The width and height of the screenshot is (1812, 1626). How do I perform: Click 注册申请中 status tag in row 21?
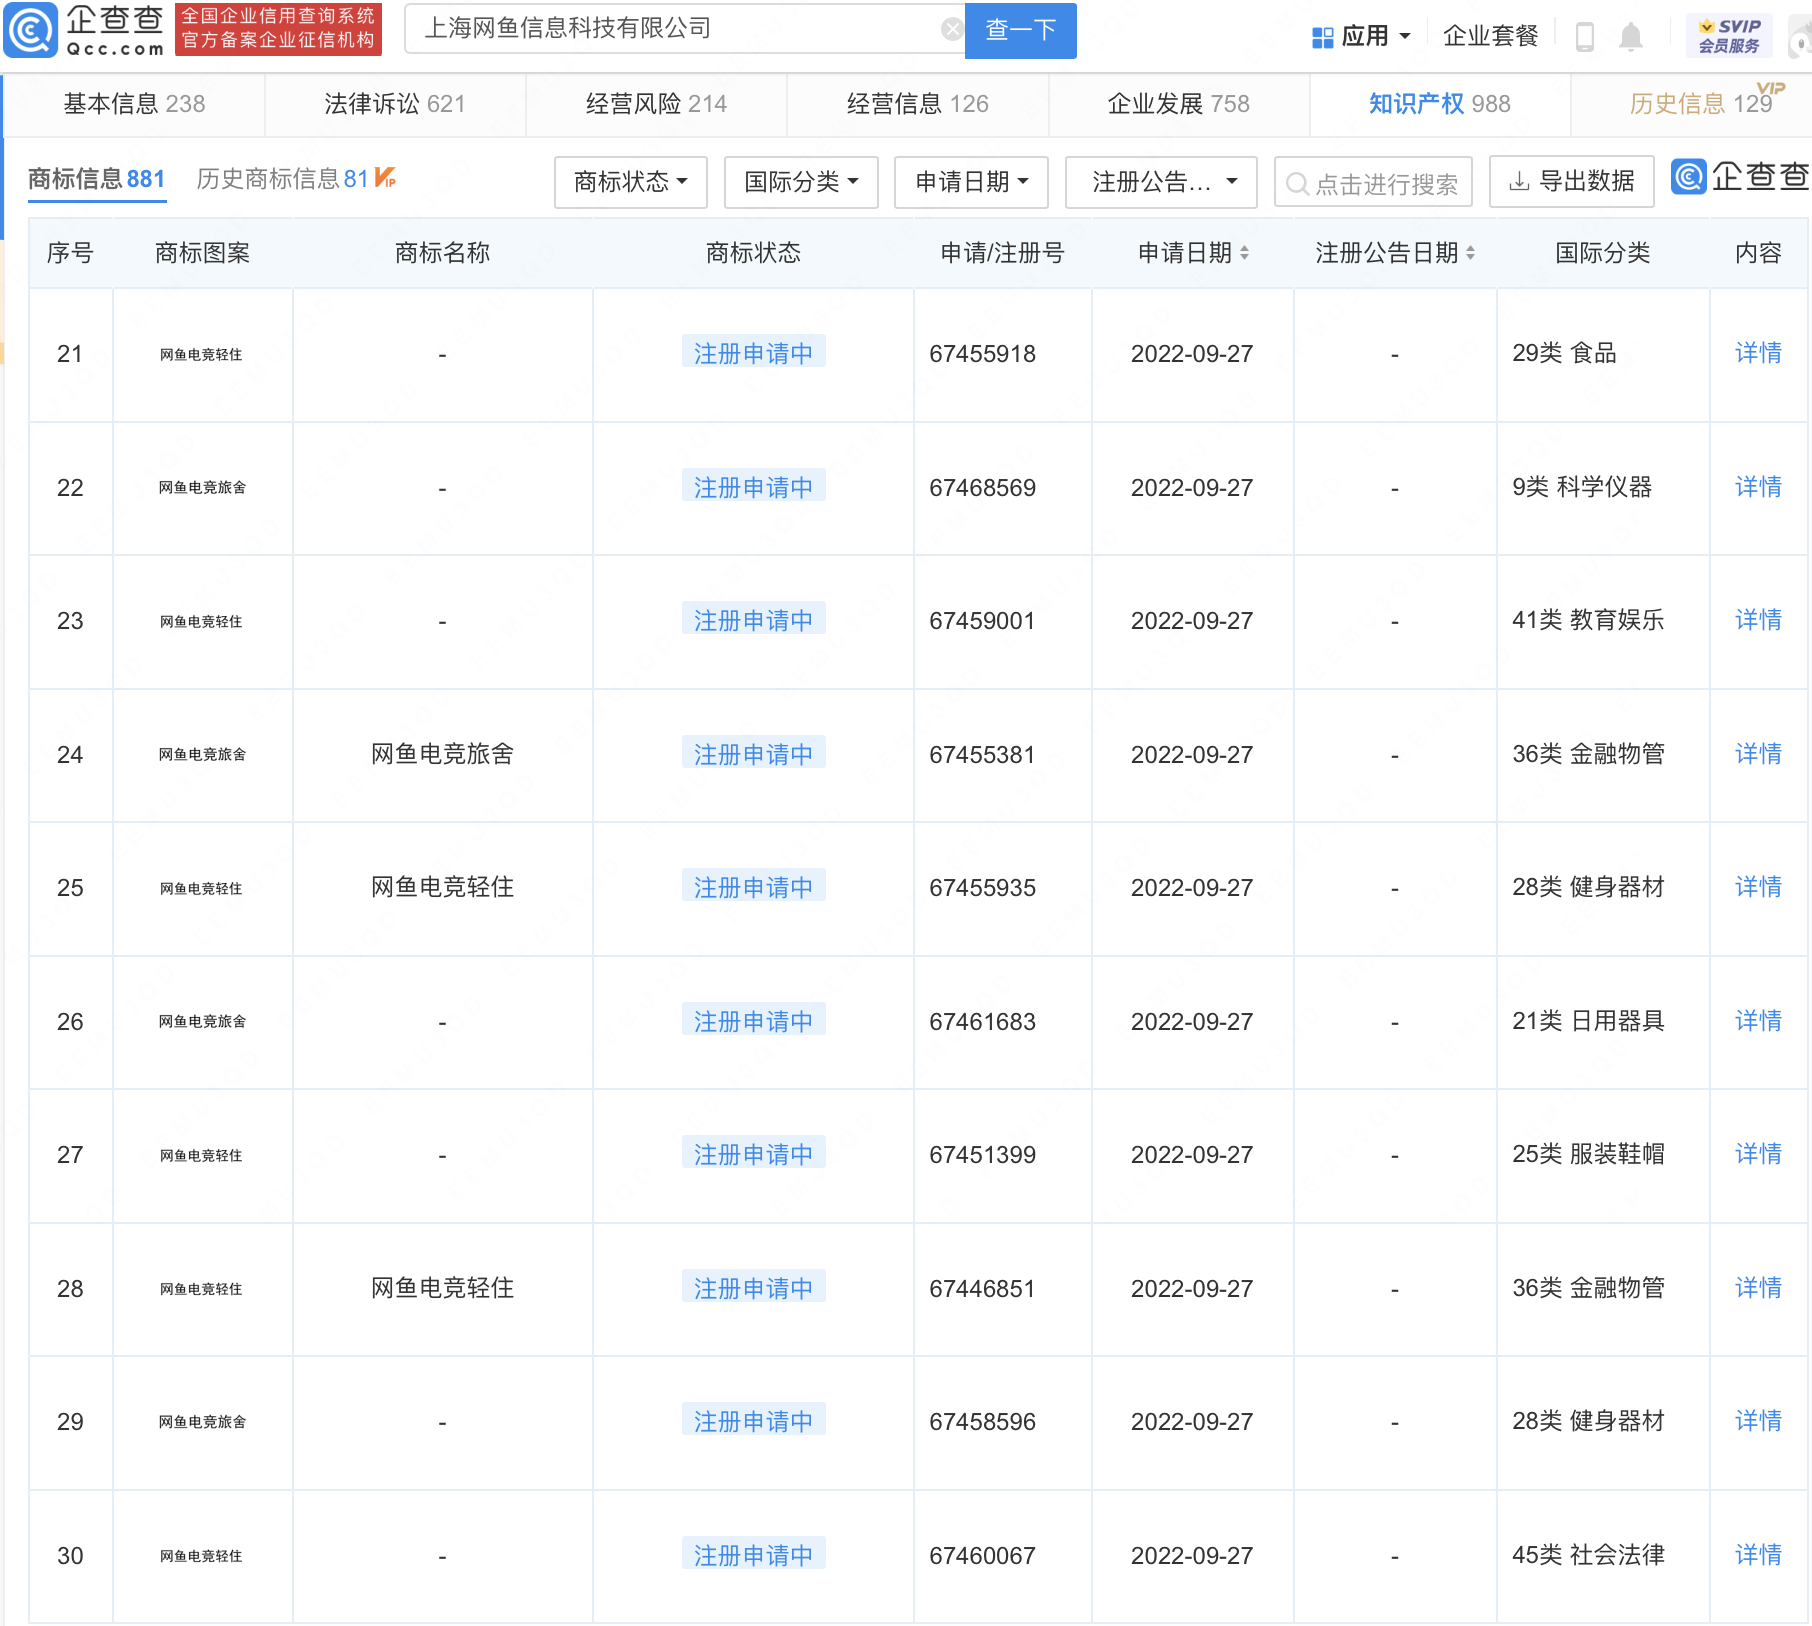point(753,353)
